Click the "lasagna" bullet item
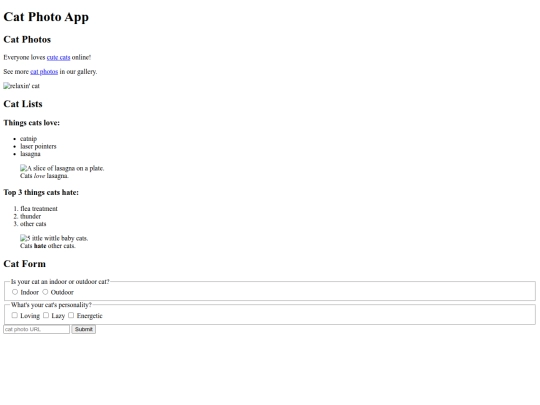The width and height of the screenshot is (540, 405). tap(30, 154)
